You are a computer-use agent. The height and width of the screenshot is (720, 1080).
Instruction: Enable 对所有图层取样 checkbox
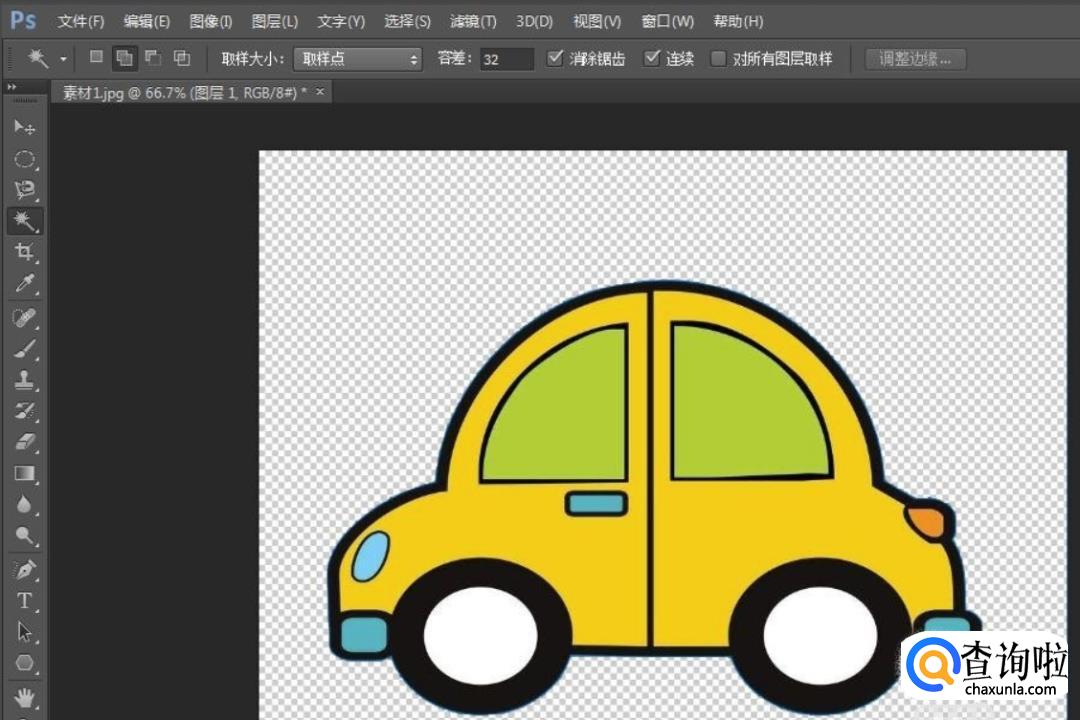[718, 58]
